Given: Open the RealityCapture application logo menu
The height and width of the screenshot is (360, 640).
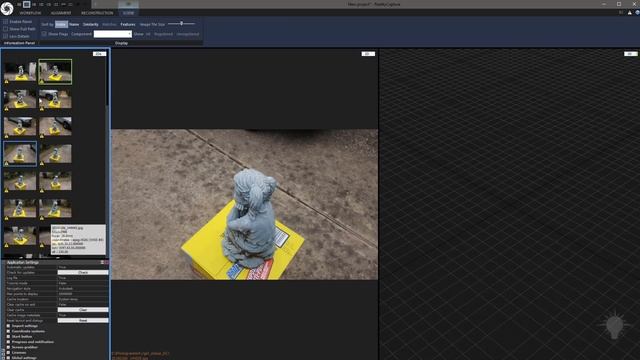Looking at the screenshot, I should [x=7, y=8].
